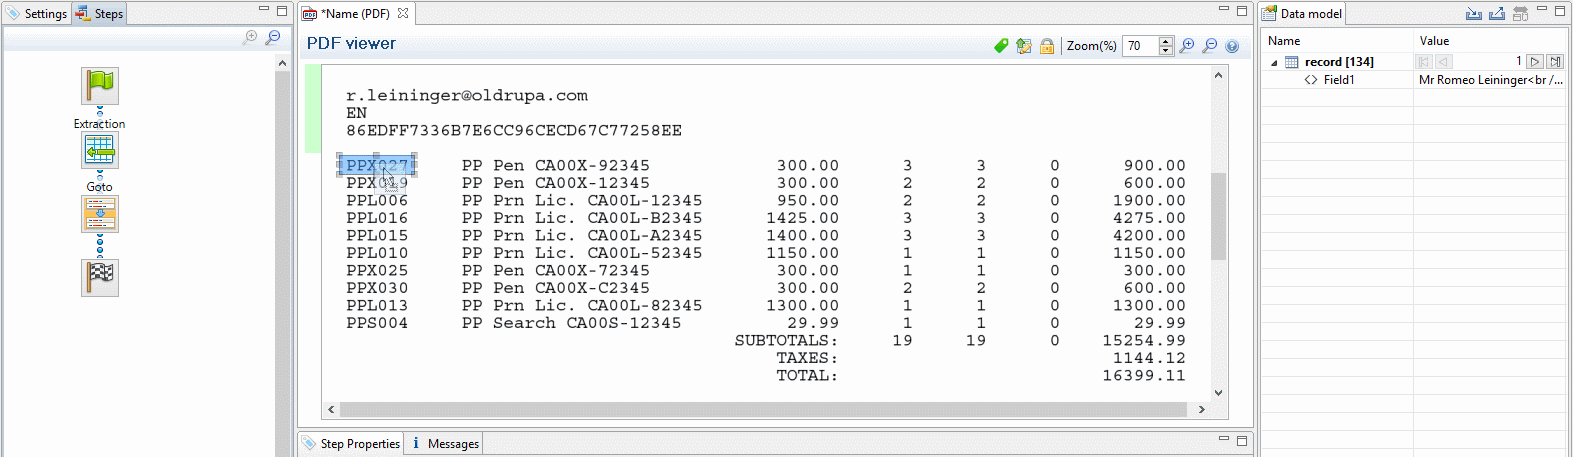Viewport: 1573px width, 457px height.
Task: Open PDF viewer help icon
Action: point(1232,46)
